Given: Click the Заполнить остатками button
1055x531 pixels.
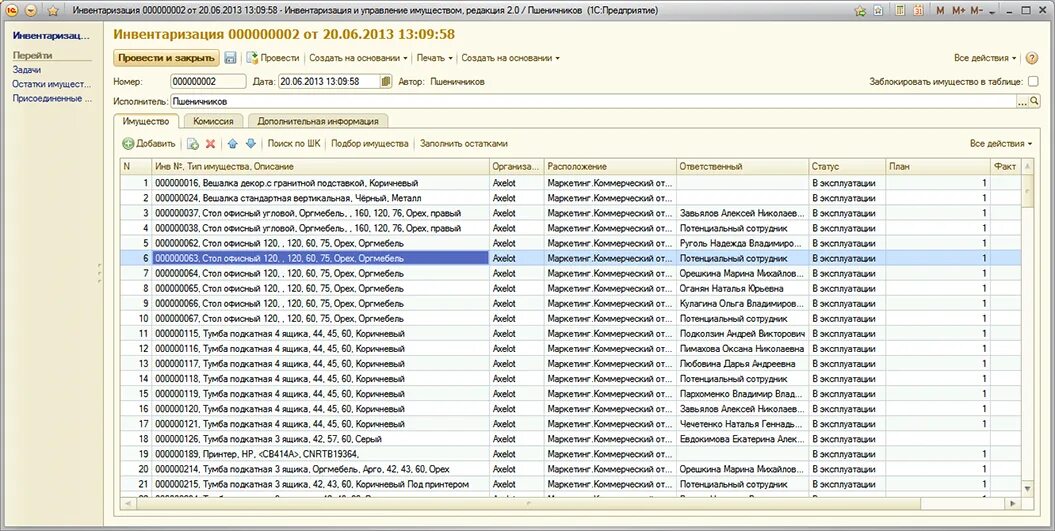Looking at the screenshot, I should point(464,143).
